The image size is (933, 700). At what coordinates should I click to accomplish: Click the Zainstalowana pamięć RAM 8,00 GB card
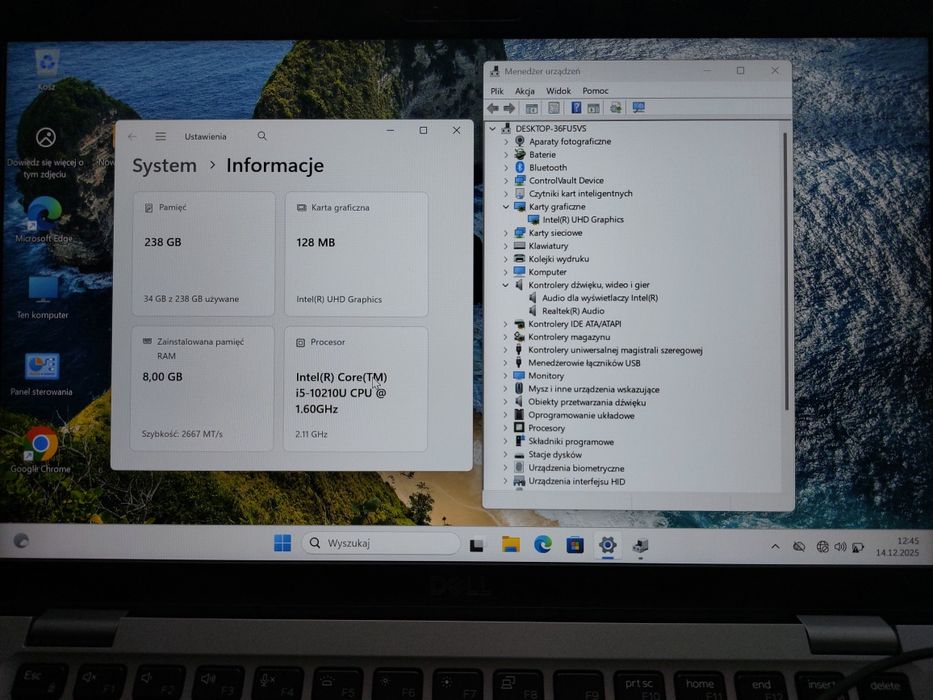(x=202, y=388)
